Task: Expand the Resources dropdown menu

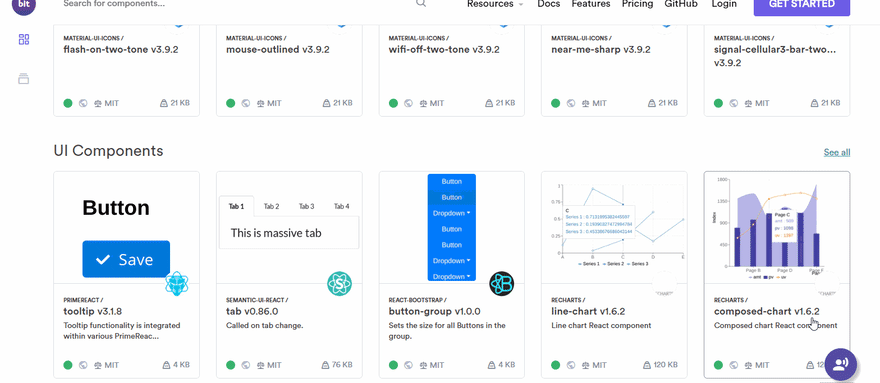Action: coord(495,4)
